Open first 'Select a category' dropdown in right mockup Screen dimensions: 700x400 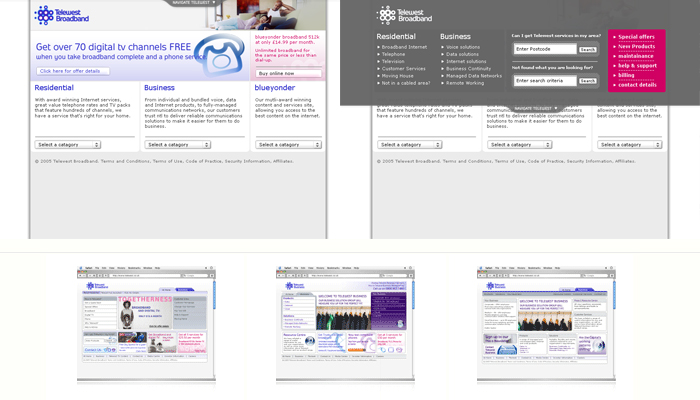point(409,145)
